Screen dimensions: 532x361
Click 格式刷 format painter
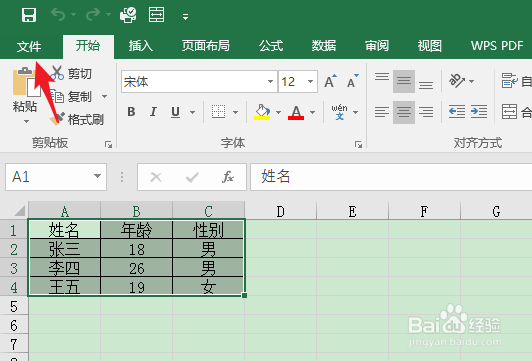[77, 119]
